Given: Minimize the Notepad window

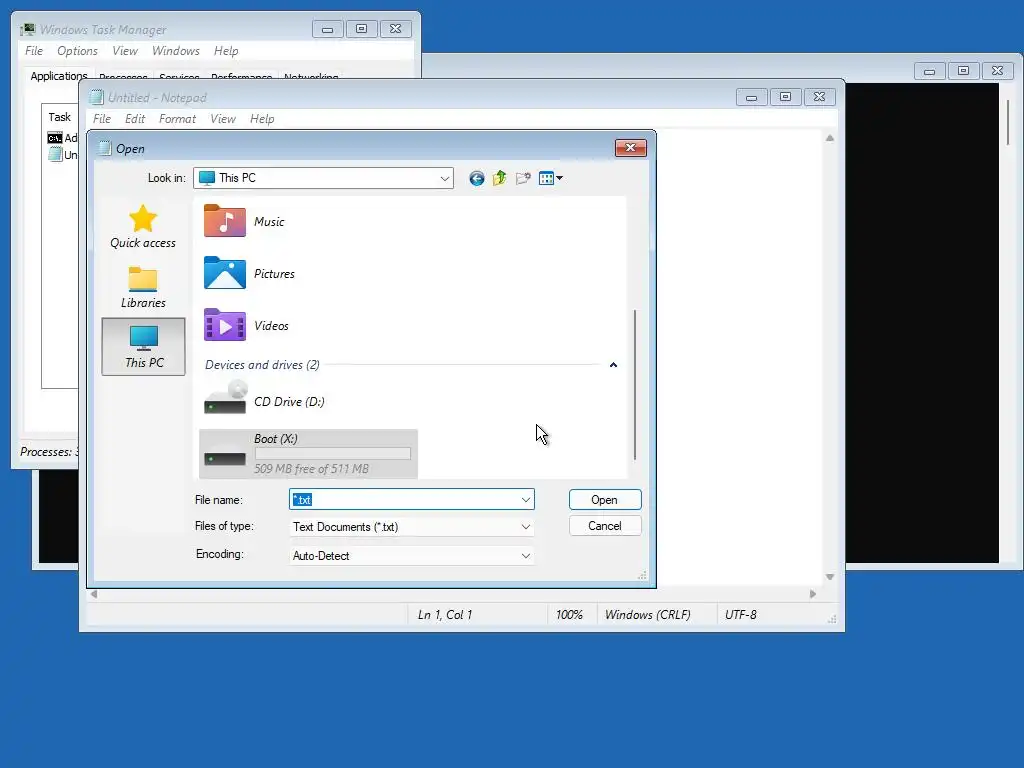Looking at the screenshot, I should (752, 97).
